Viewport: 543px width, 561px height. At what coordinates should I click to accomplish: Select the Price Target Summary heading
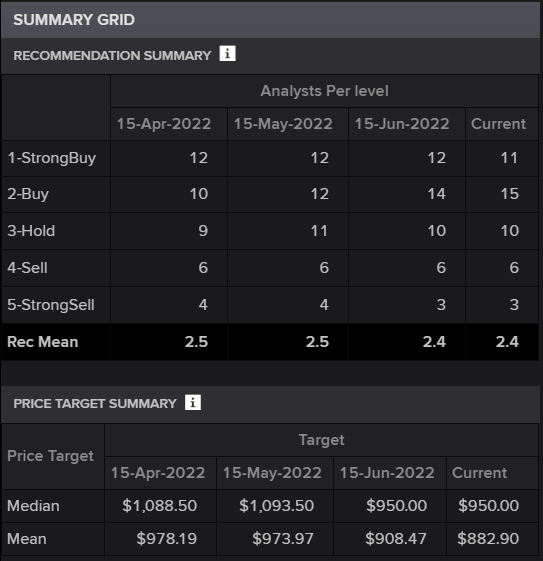pos(95,404)
